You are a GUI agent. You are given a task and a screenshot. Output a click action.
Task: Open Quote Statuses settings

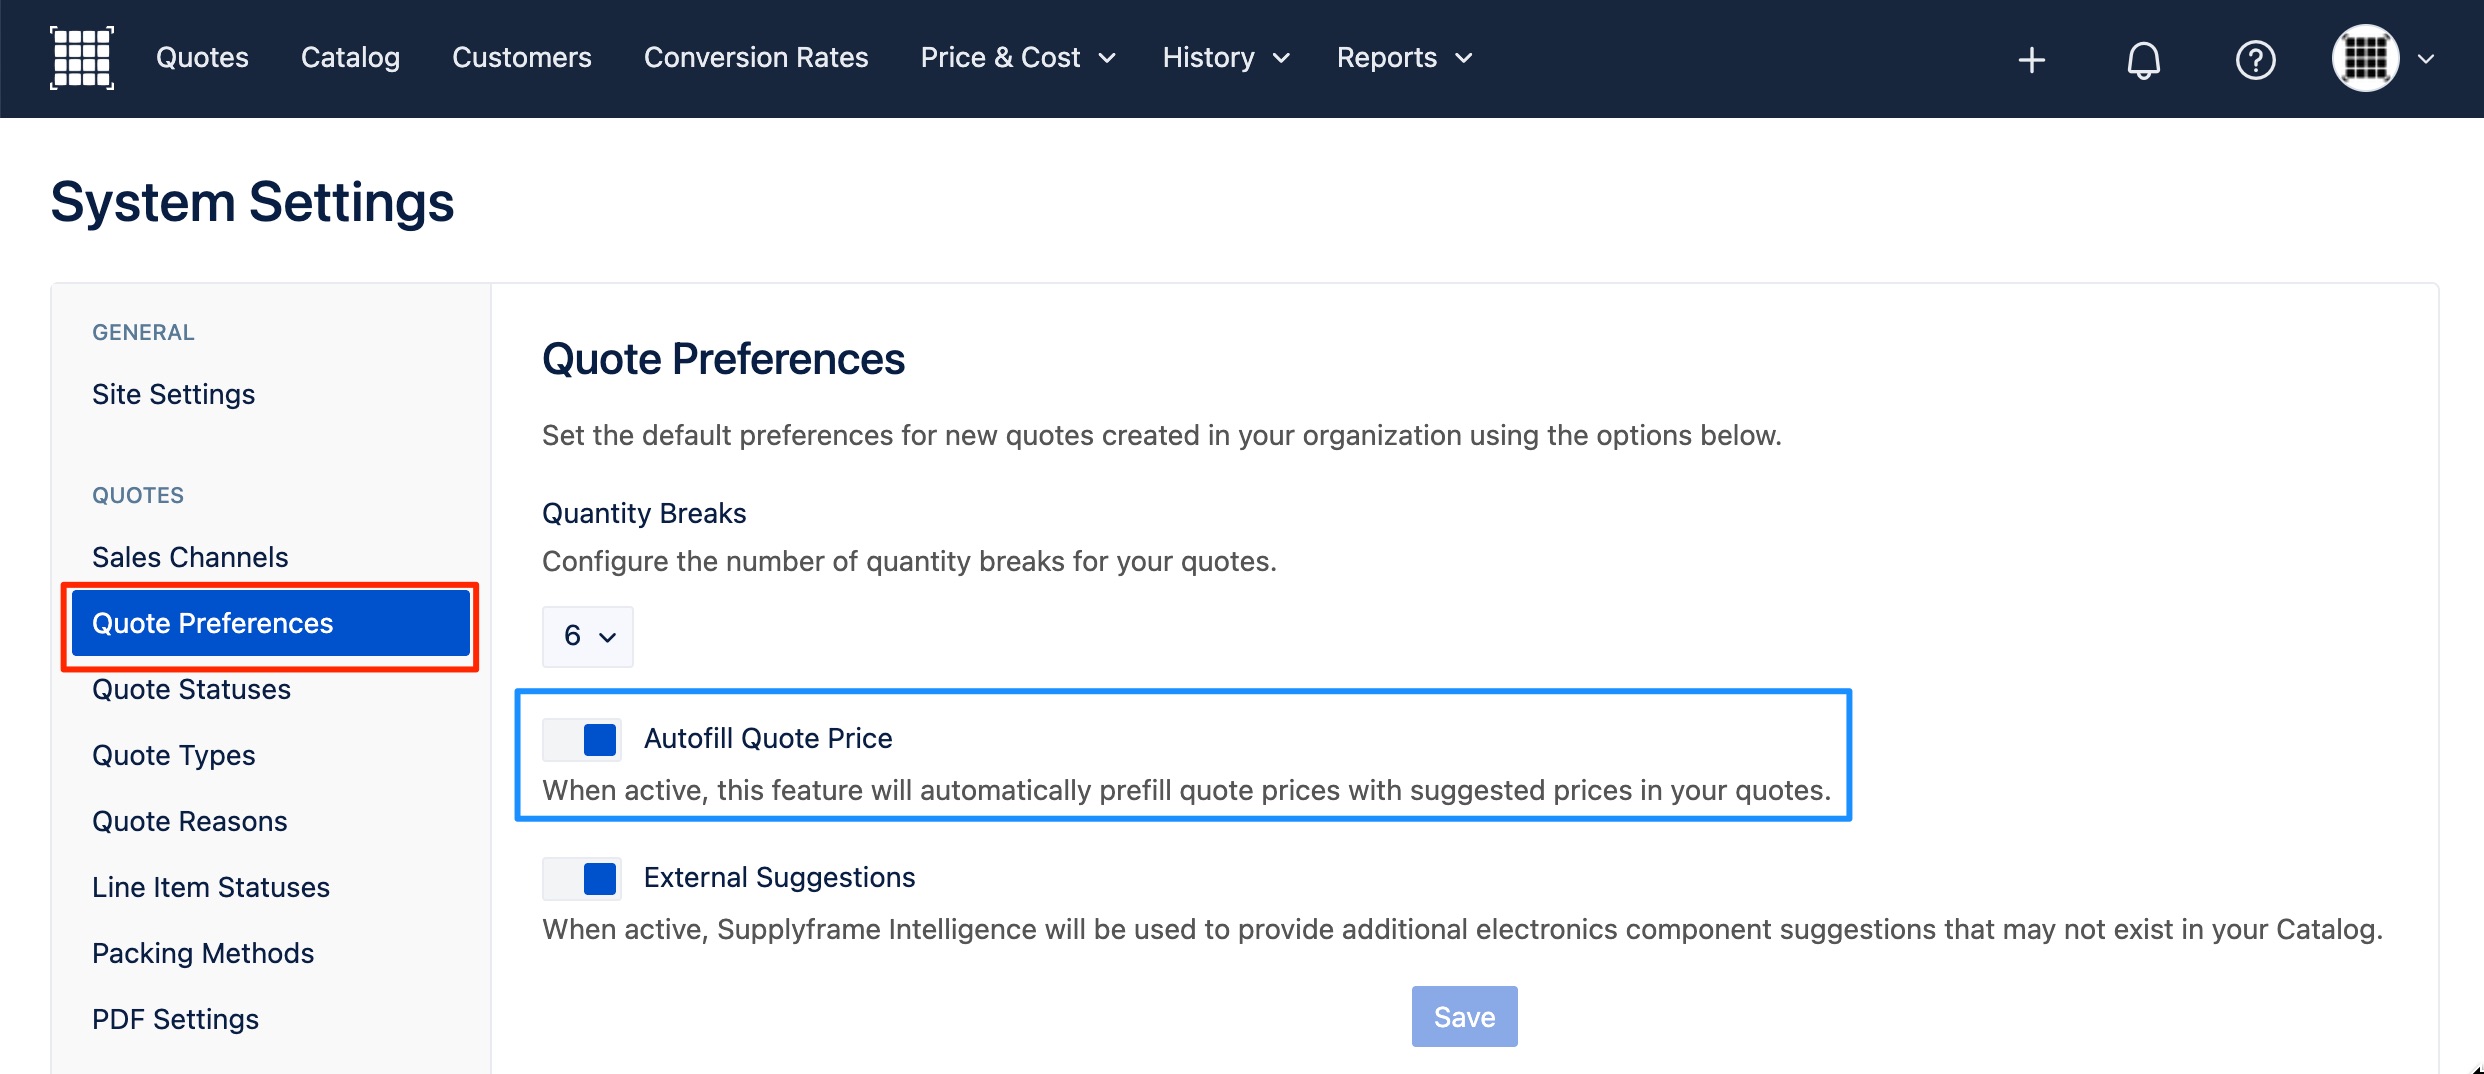pyautogui.click(x=191, y=689)
